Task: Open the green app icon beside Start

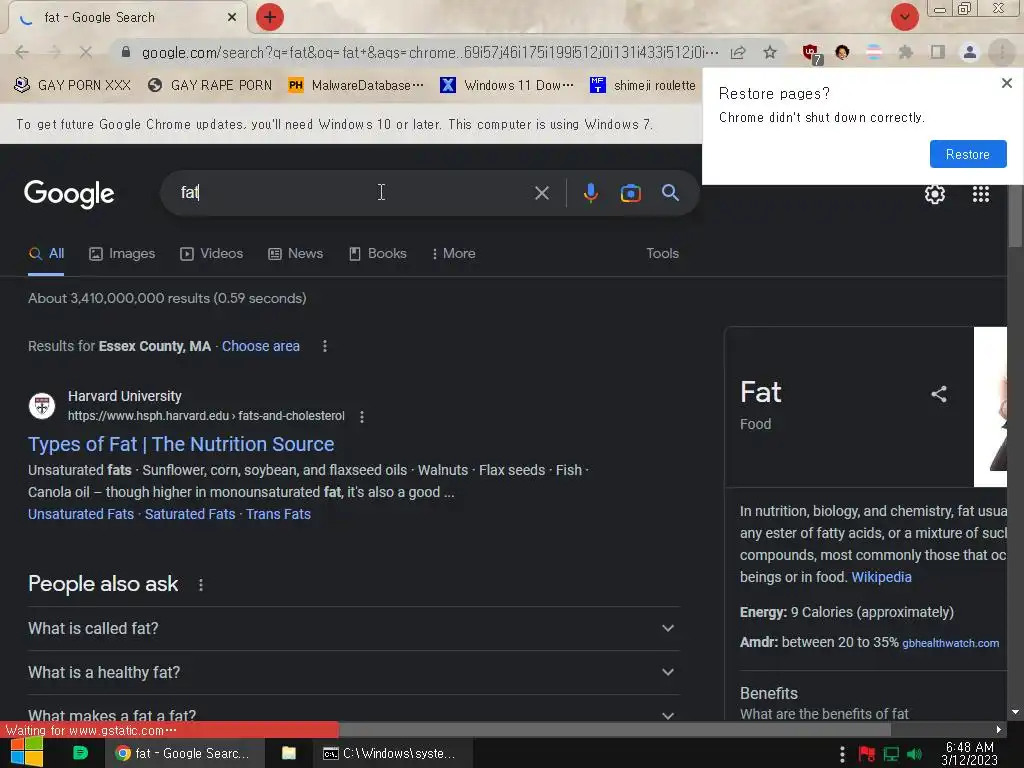Action: (x=80, y=753)
